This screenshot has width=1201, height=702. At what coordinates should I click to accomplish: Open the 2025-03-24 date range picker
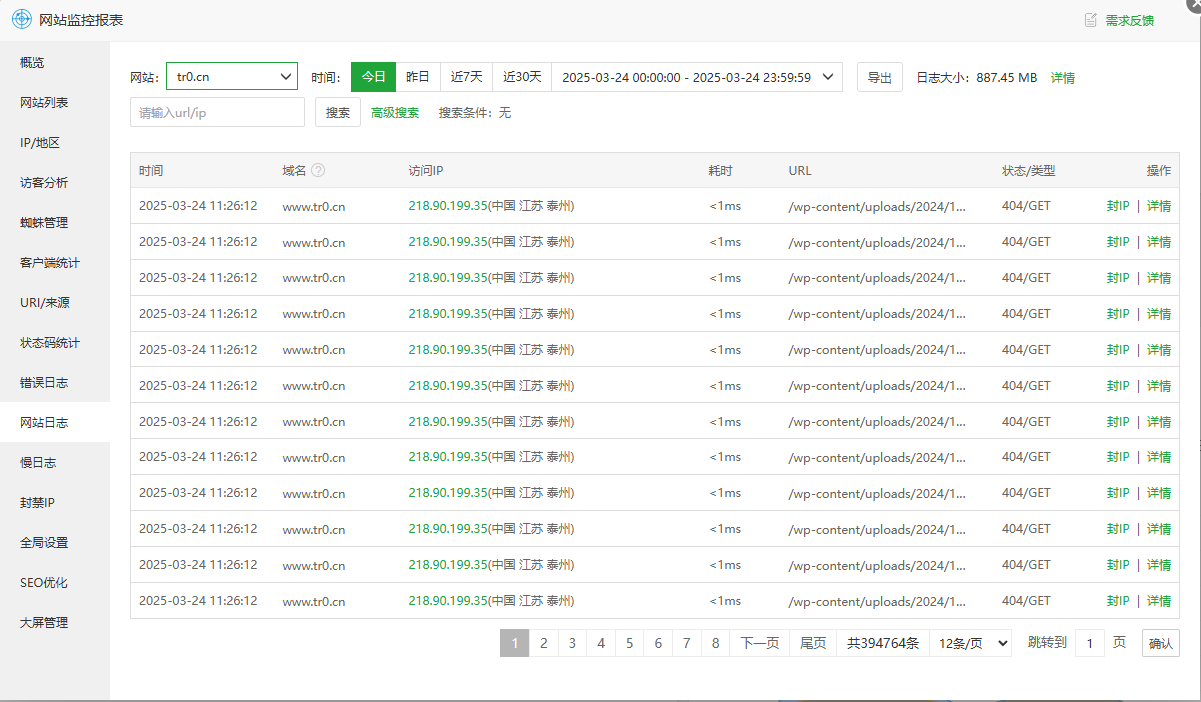click(x=697, y=77)
